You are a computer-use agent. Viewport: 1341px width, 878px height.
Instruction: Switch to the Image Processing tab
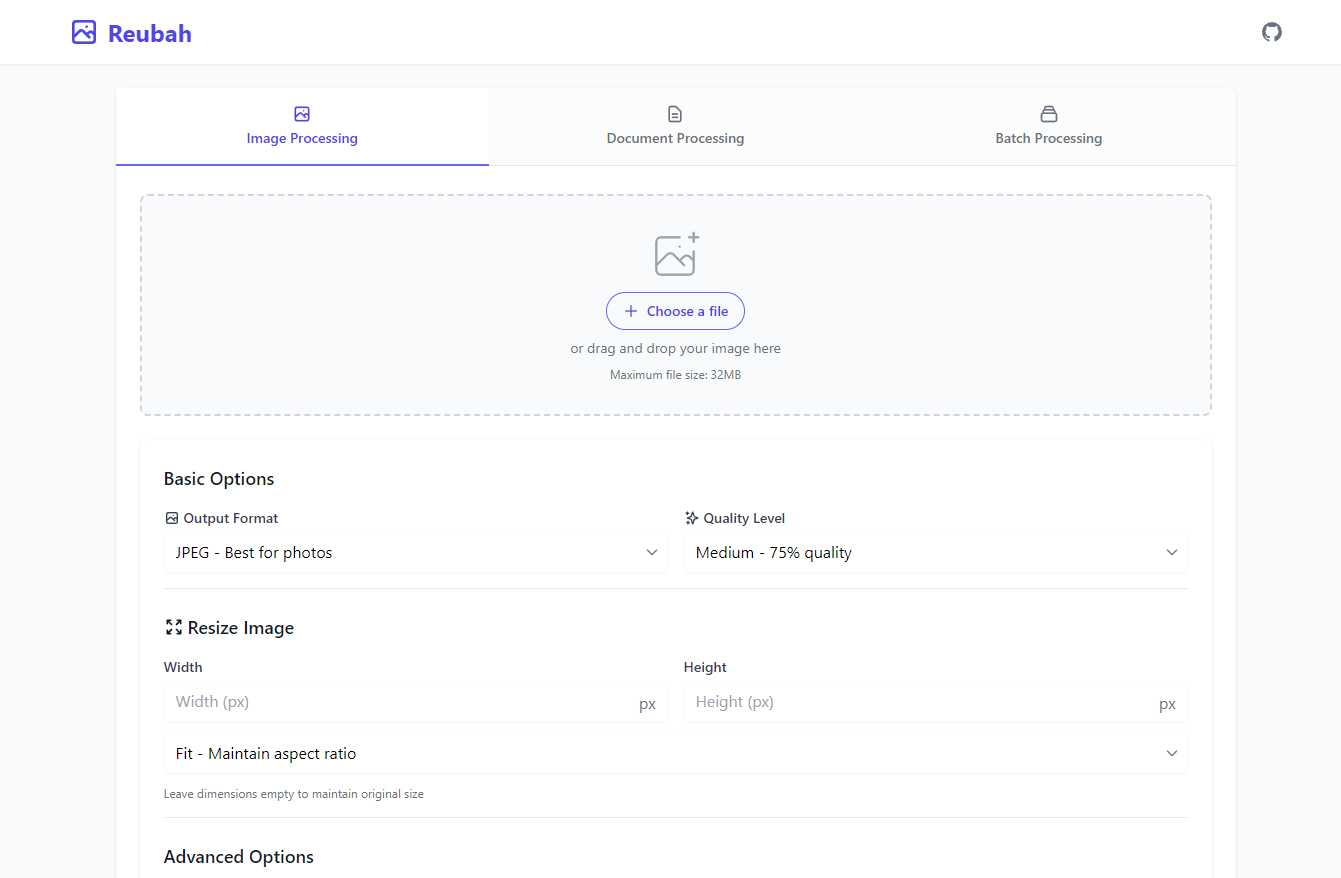tap(302, 127)
